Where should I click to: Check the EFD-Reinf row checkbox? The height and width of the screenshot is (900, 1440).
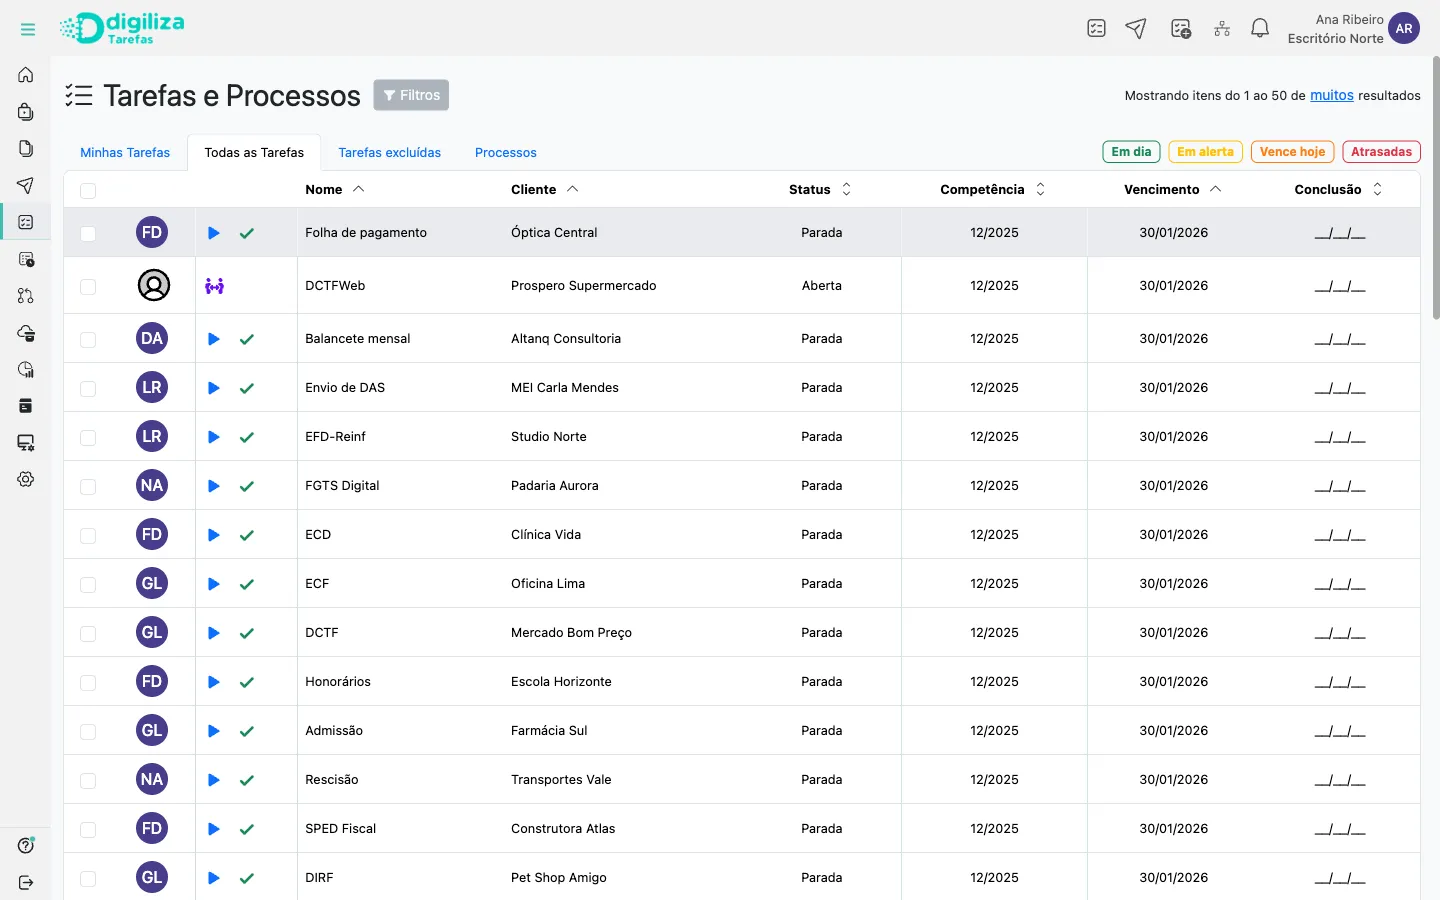(88, 437)
